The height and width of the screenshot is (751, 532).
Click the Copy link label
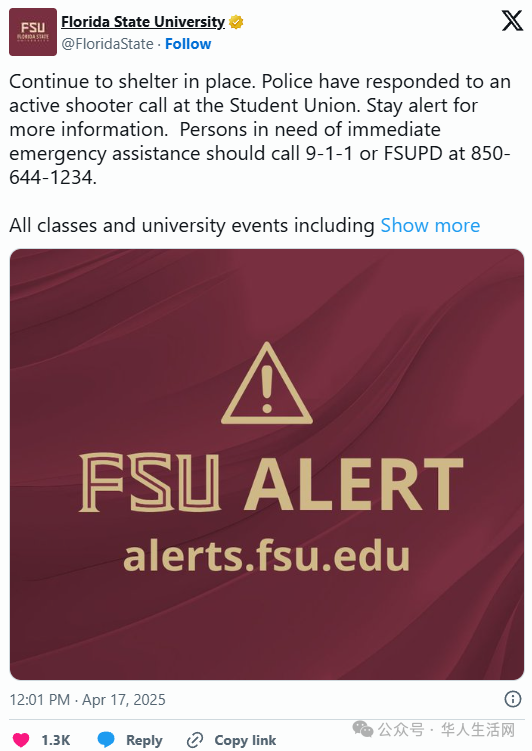pos(245,740)
